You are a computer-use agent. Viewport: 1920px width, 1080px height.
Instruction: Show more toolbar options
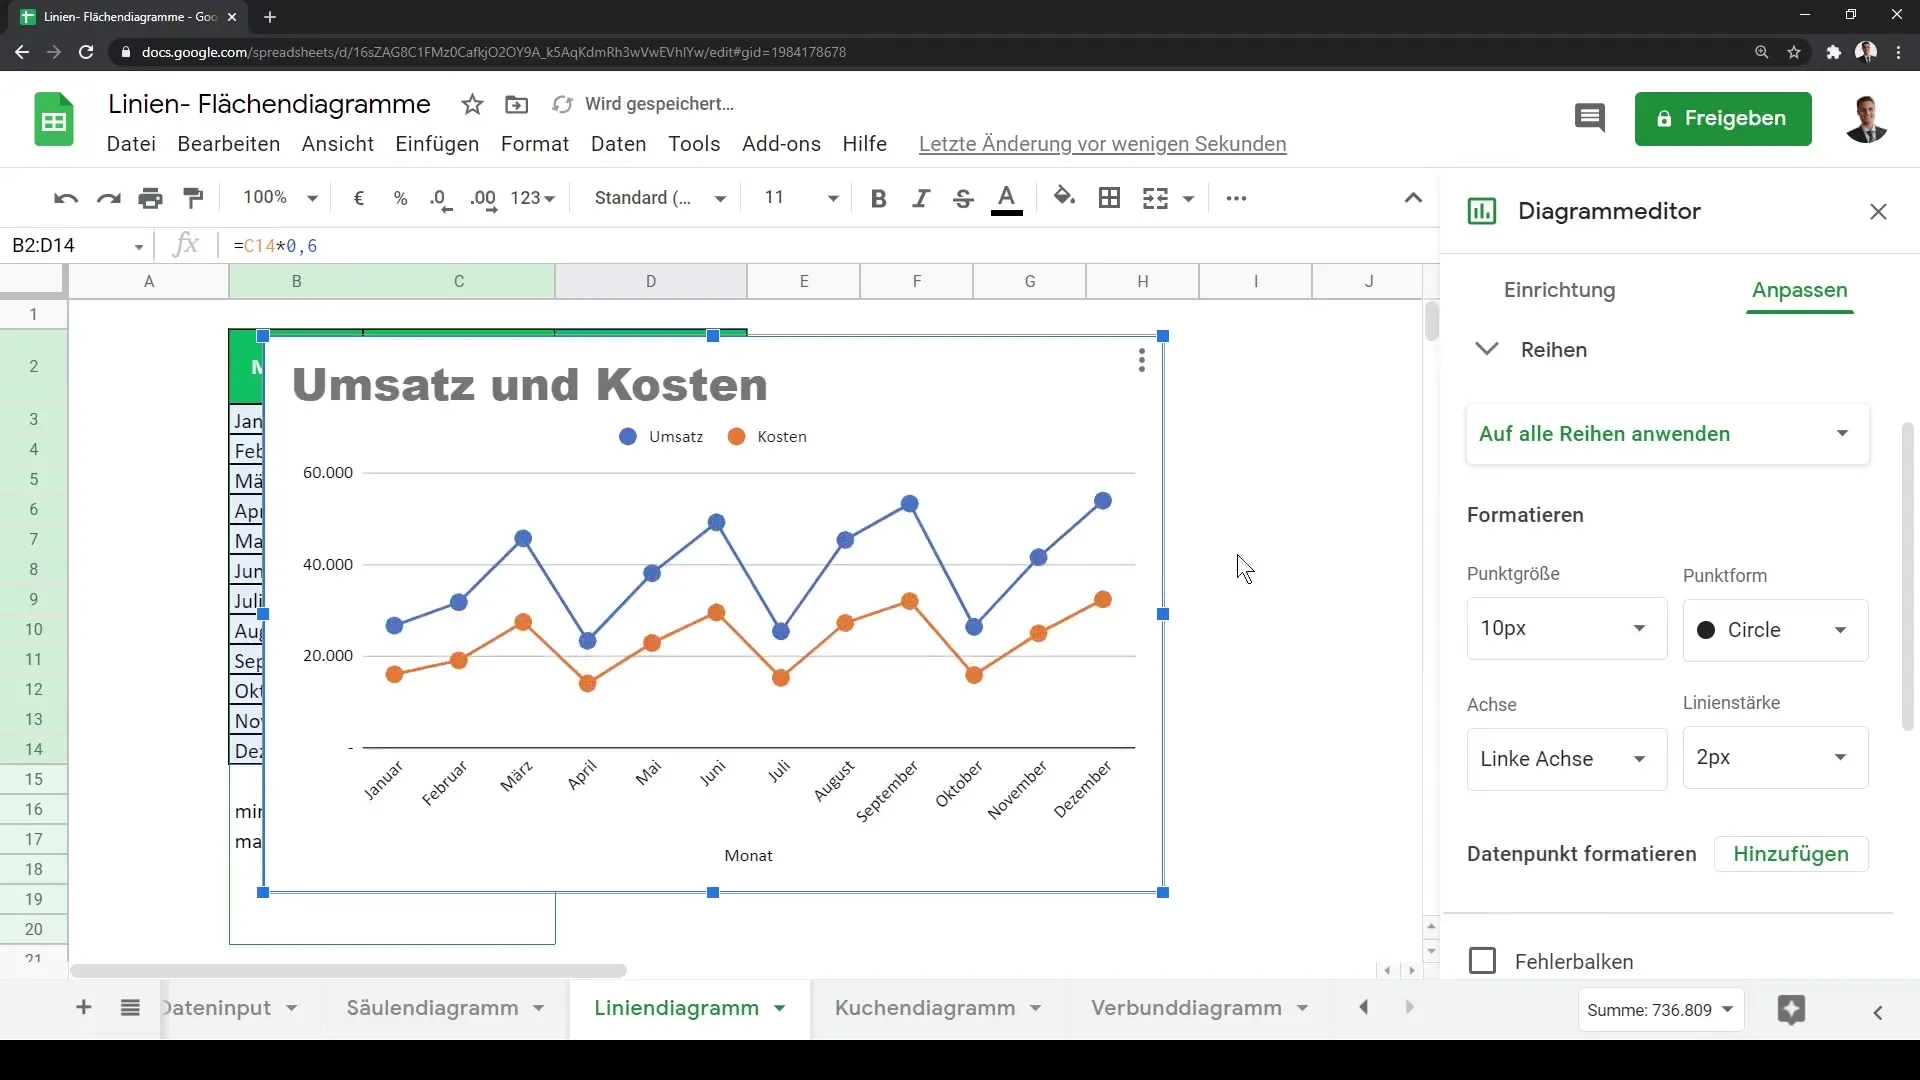[1236, 198]
